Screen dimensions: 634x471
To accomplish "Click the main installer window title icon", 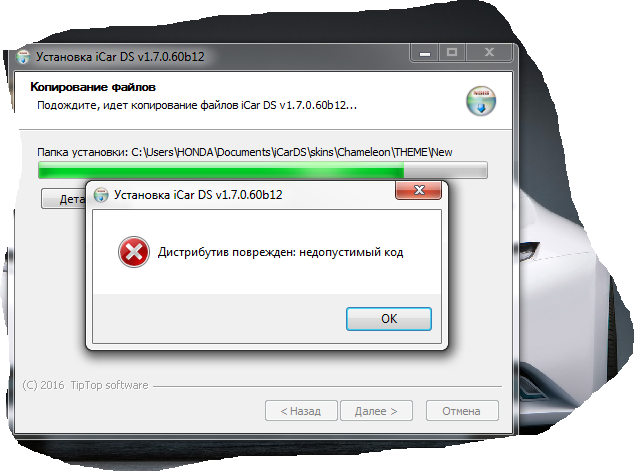I will 23,57.
